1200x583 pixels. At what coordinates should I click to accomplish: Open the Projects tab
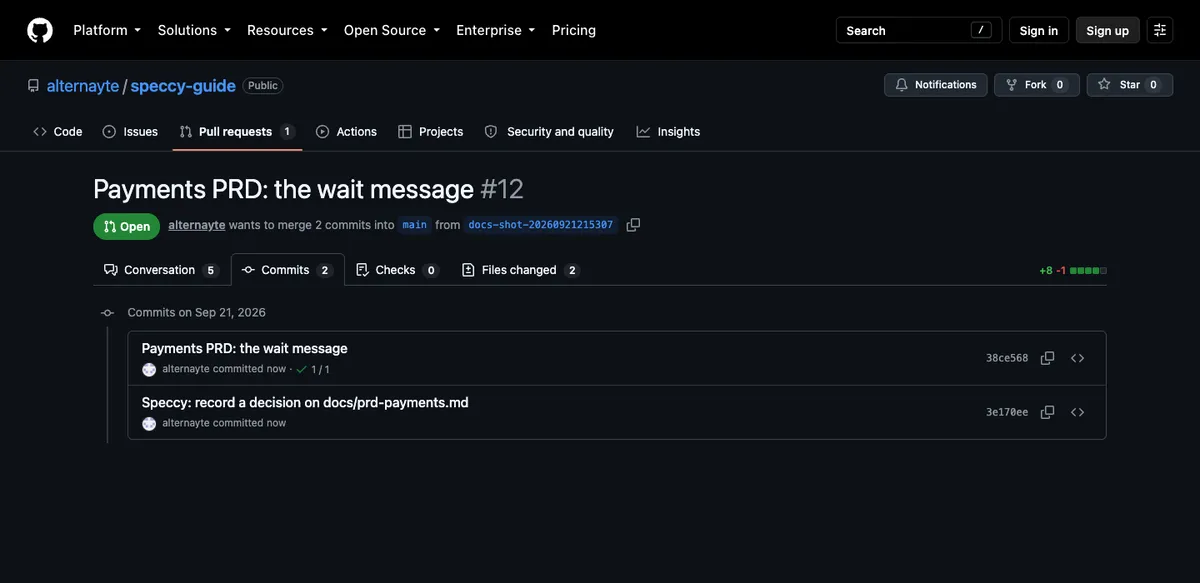click(x=431, y=131)
